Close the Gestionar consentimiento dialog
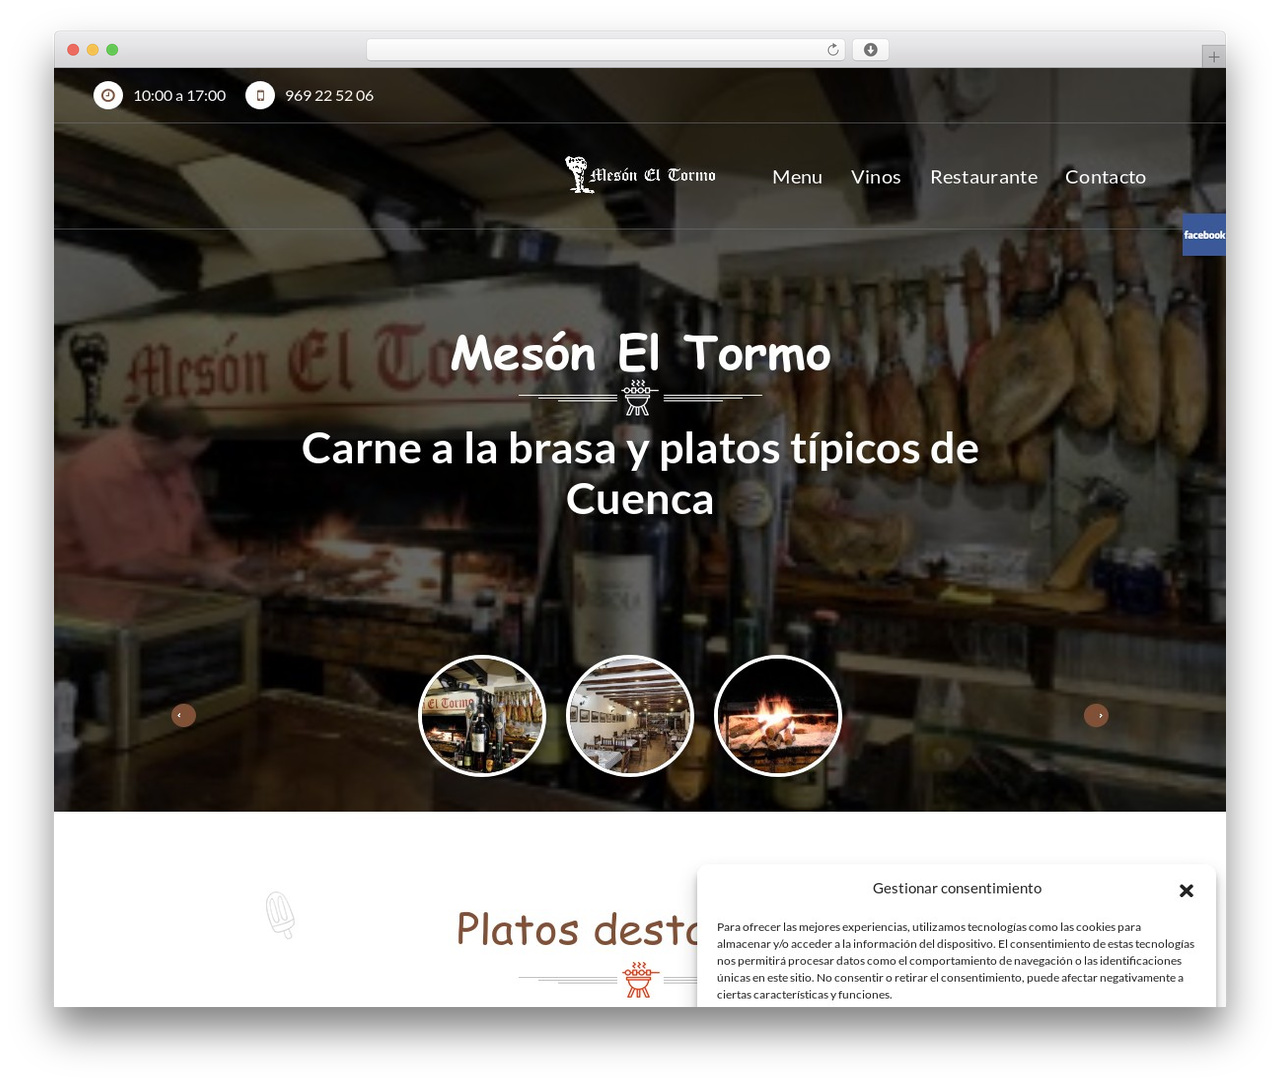Viewport: 1280px width, 1084px height. (x=1186, y=890)
